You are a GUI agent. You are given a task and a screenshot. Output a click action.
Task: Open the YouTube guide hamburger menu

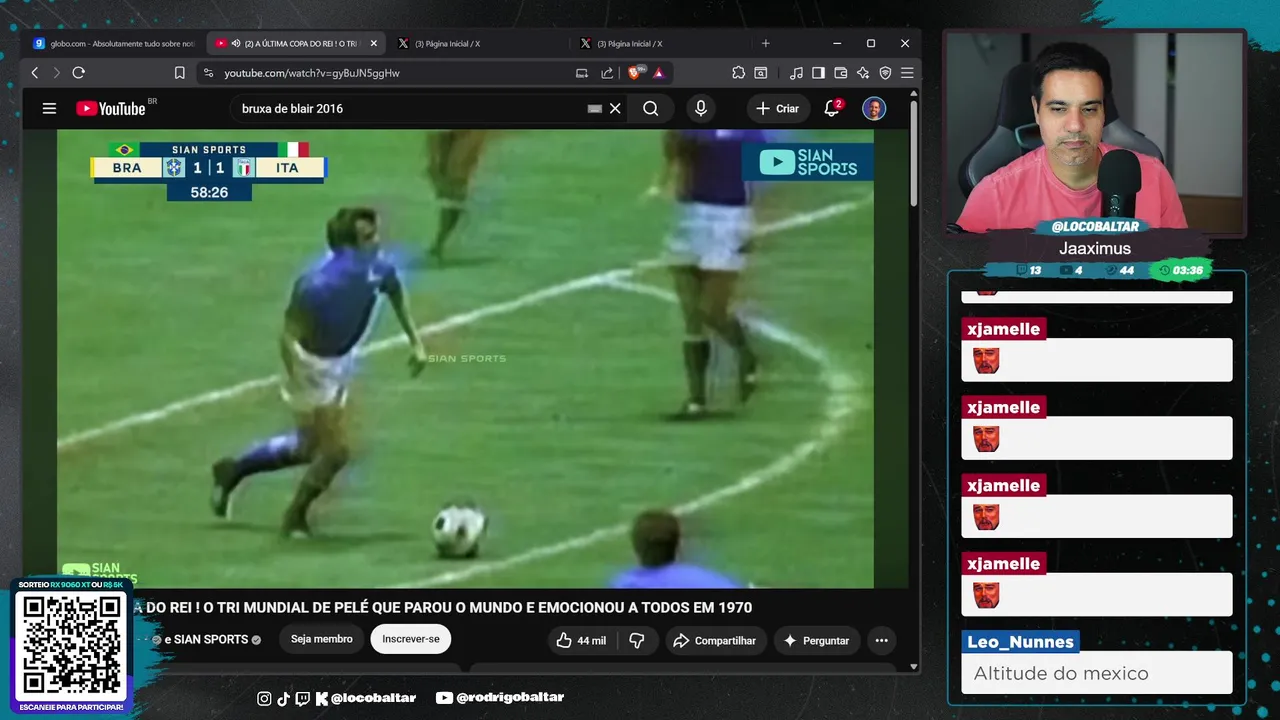tap(49, 108)
